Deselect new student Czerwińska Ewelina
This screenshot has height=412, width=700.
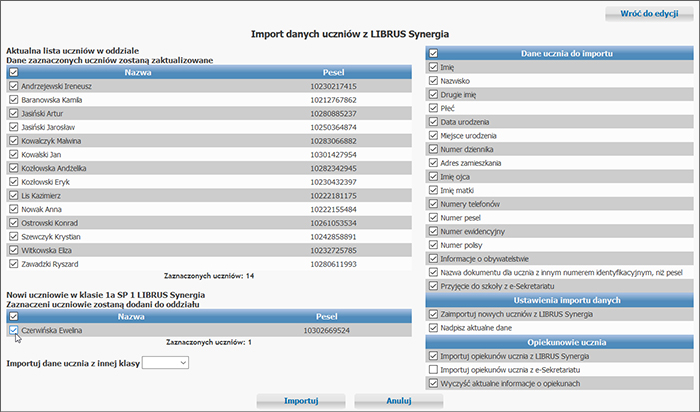click(13, 329)
